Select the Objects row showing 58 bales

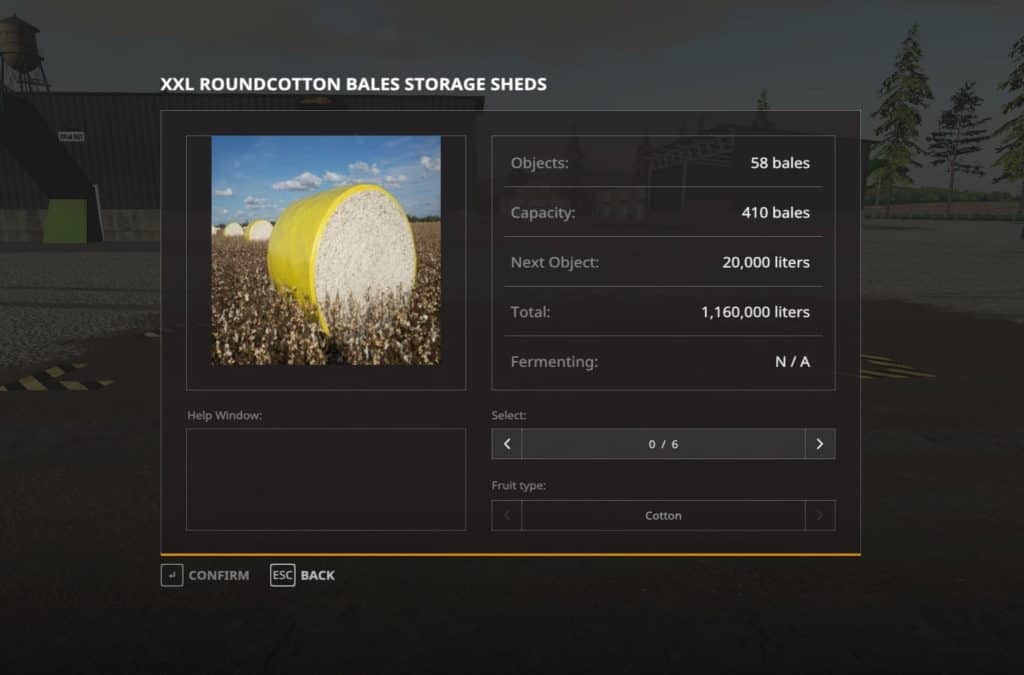(662, 162)
